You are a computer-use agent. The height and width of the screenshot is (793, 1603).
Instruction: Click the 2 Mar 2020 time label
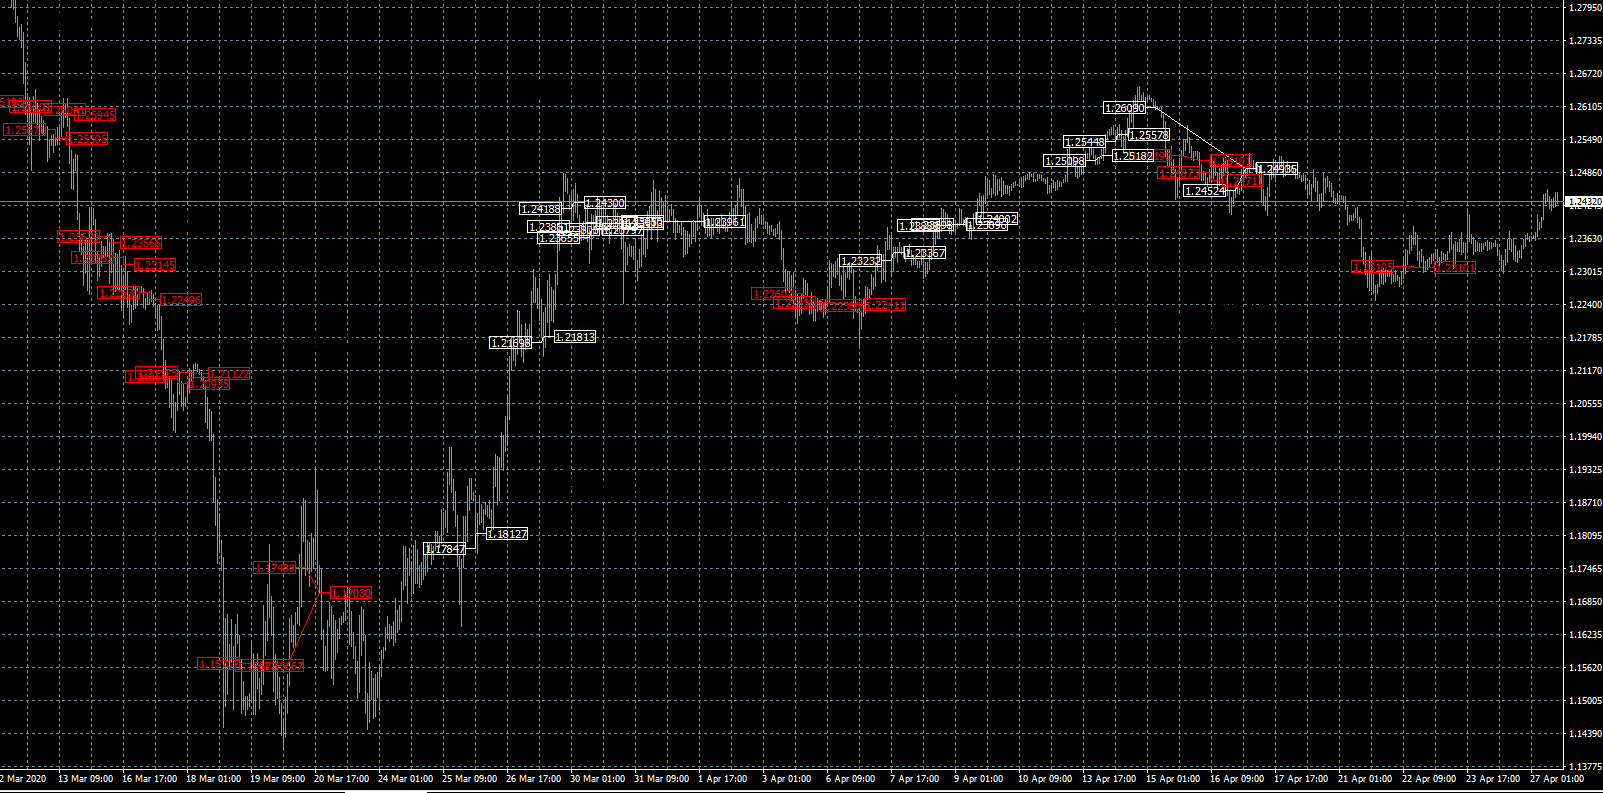click(x=23, y=778)
